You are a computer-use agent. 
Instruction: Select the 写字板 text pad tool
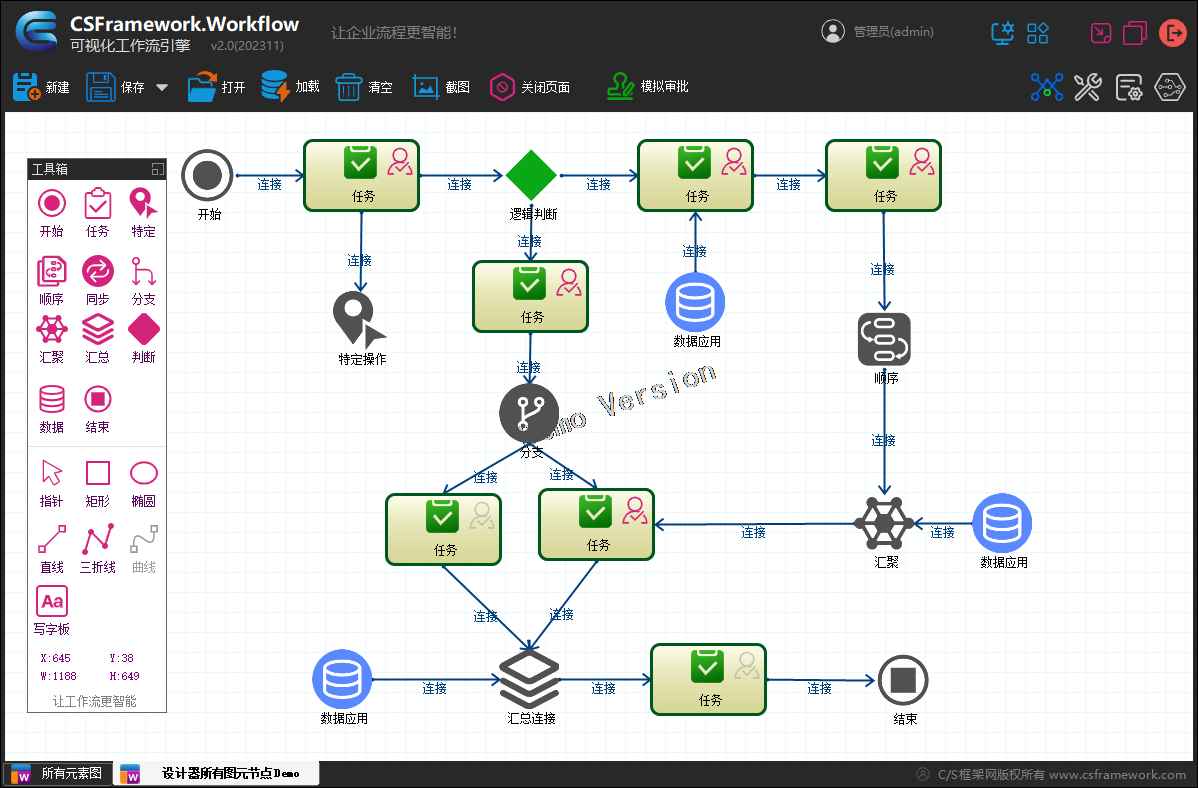click(51, 601)
